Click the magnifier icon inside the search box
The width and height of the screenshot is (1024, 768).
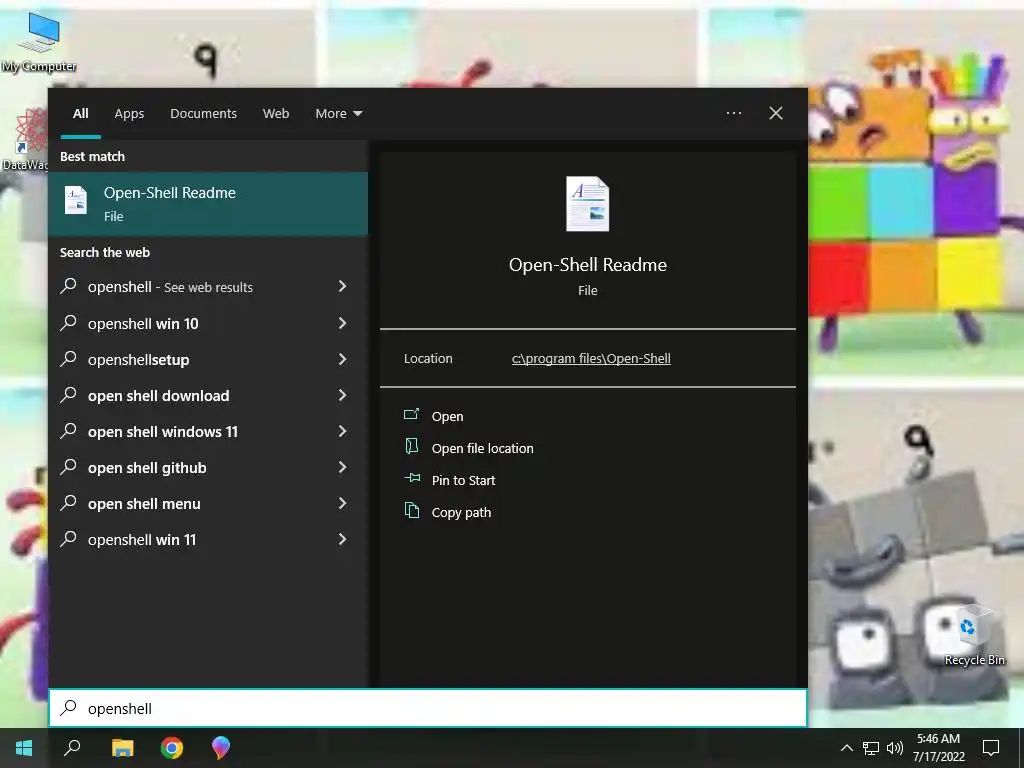point(69,707)
